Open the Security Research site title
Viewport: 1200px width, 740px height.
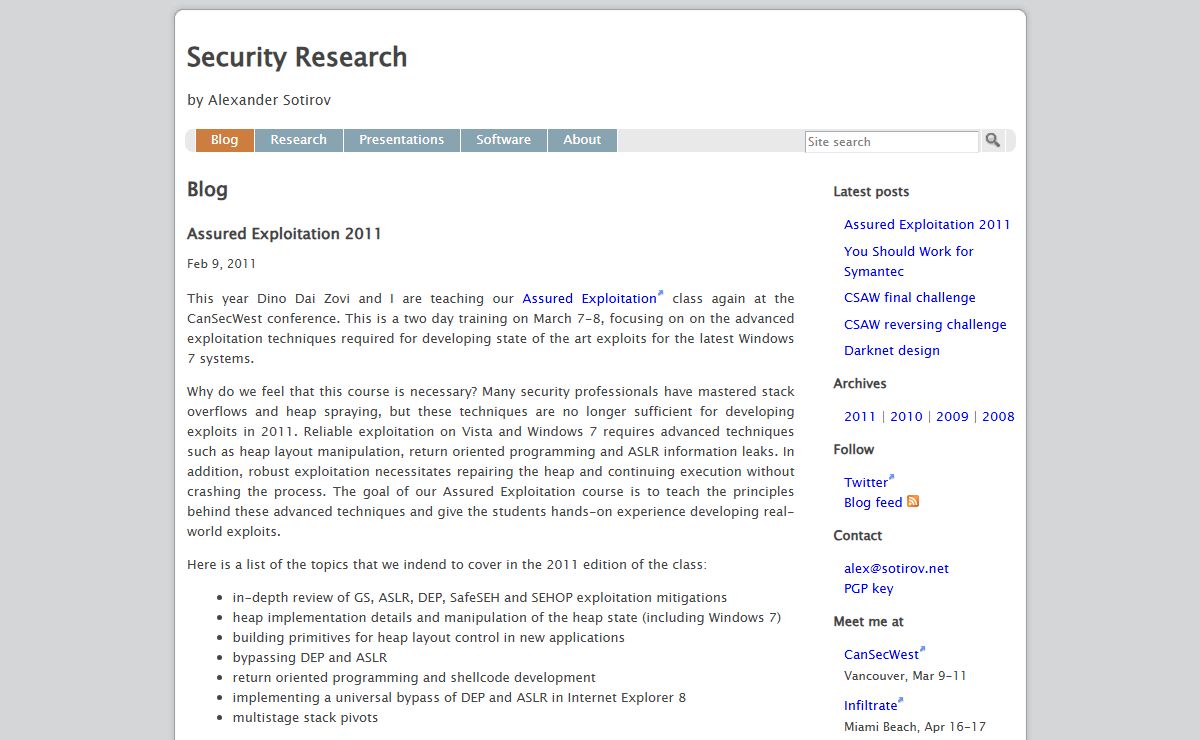tap(297, 57)
